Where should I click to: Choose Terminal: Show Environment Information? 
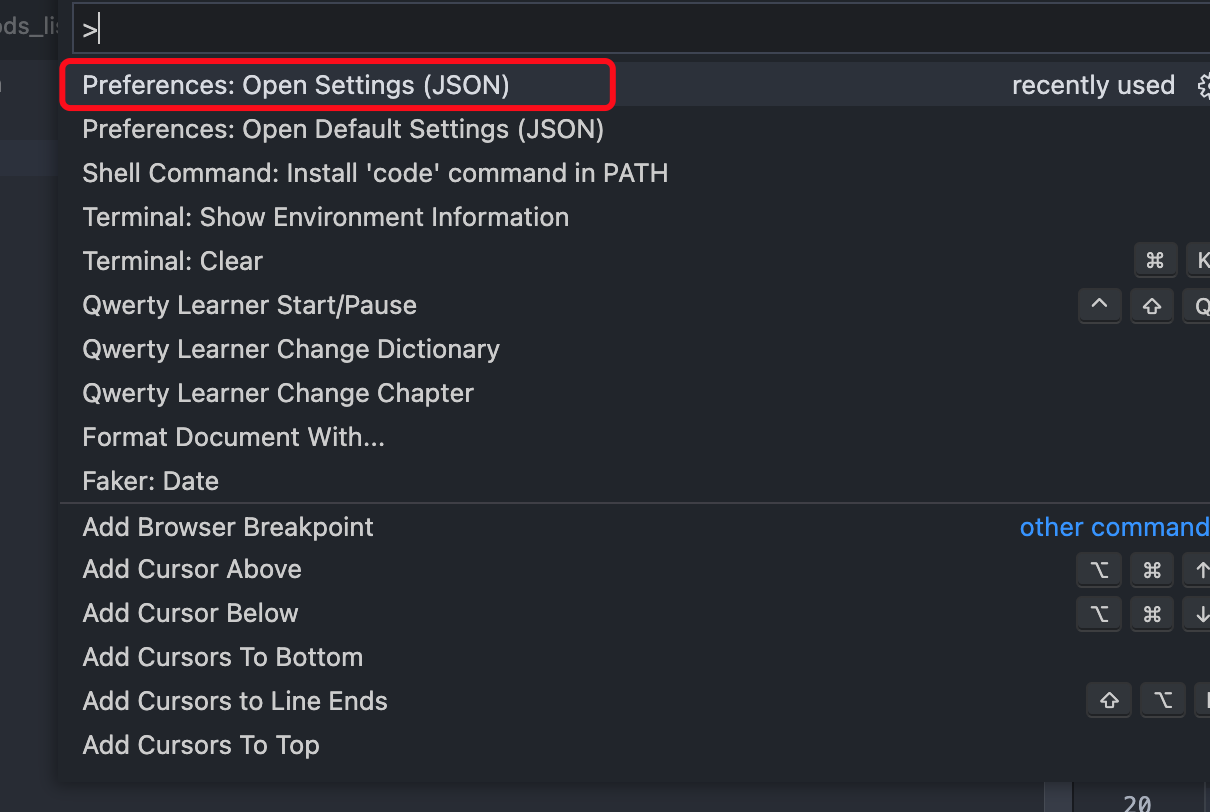tap(635, 217)
